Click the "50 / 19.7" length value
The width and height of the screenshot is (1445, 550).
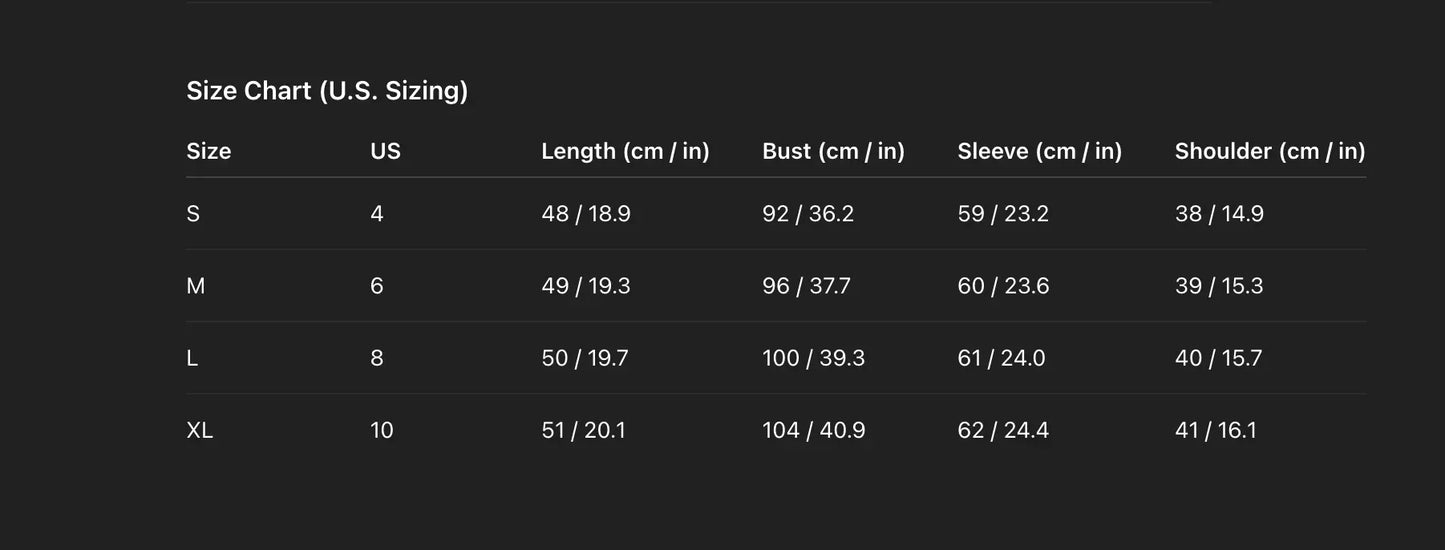(585, 358)
